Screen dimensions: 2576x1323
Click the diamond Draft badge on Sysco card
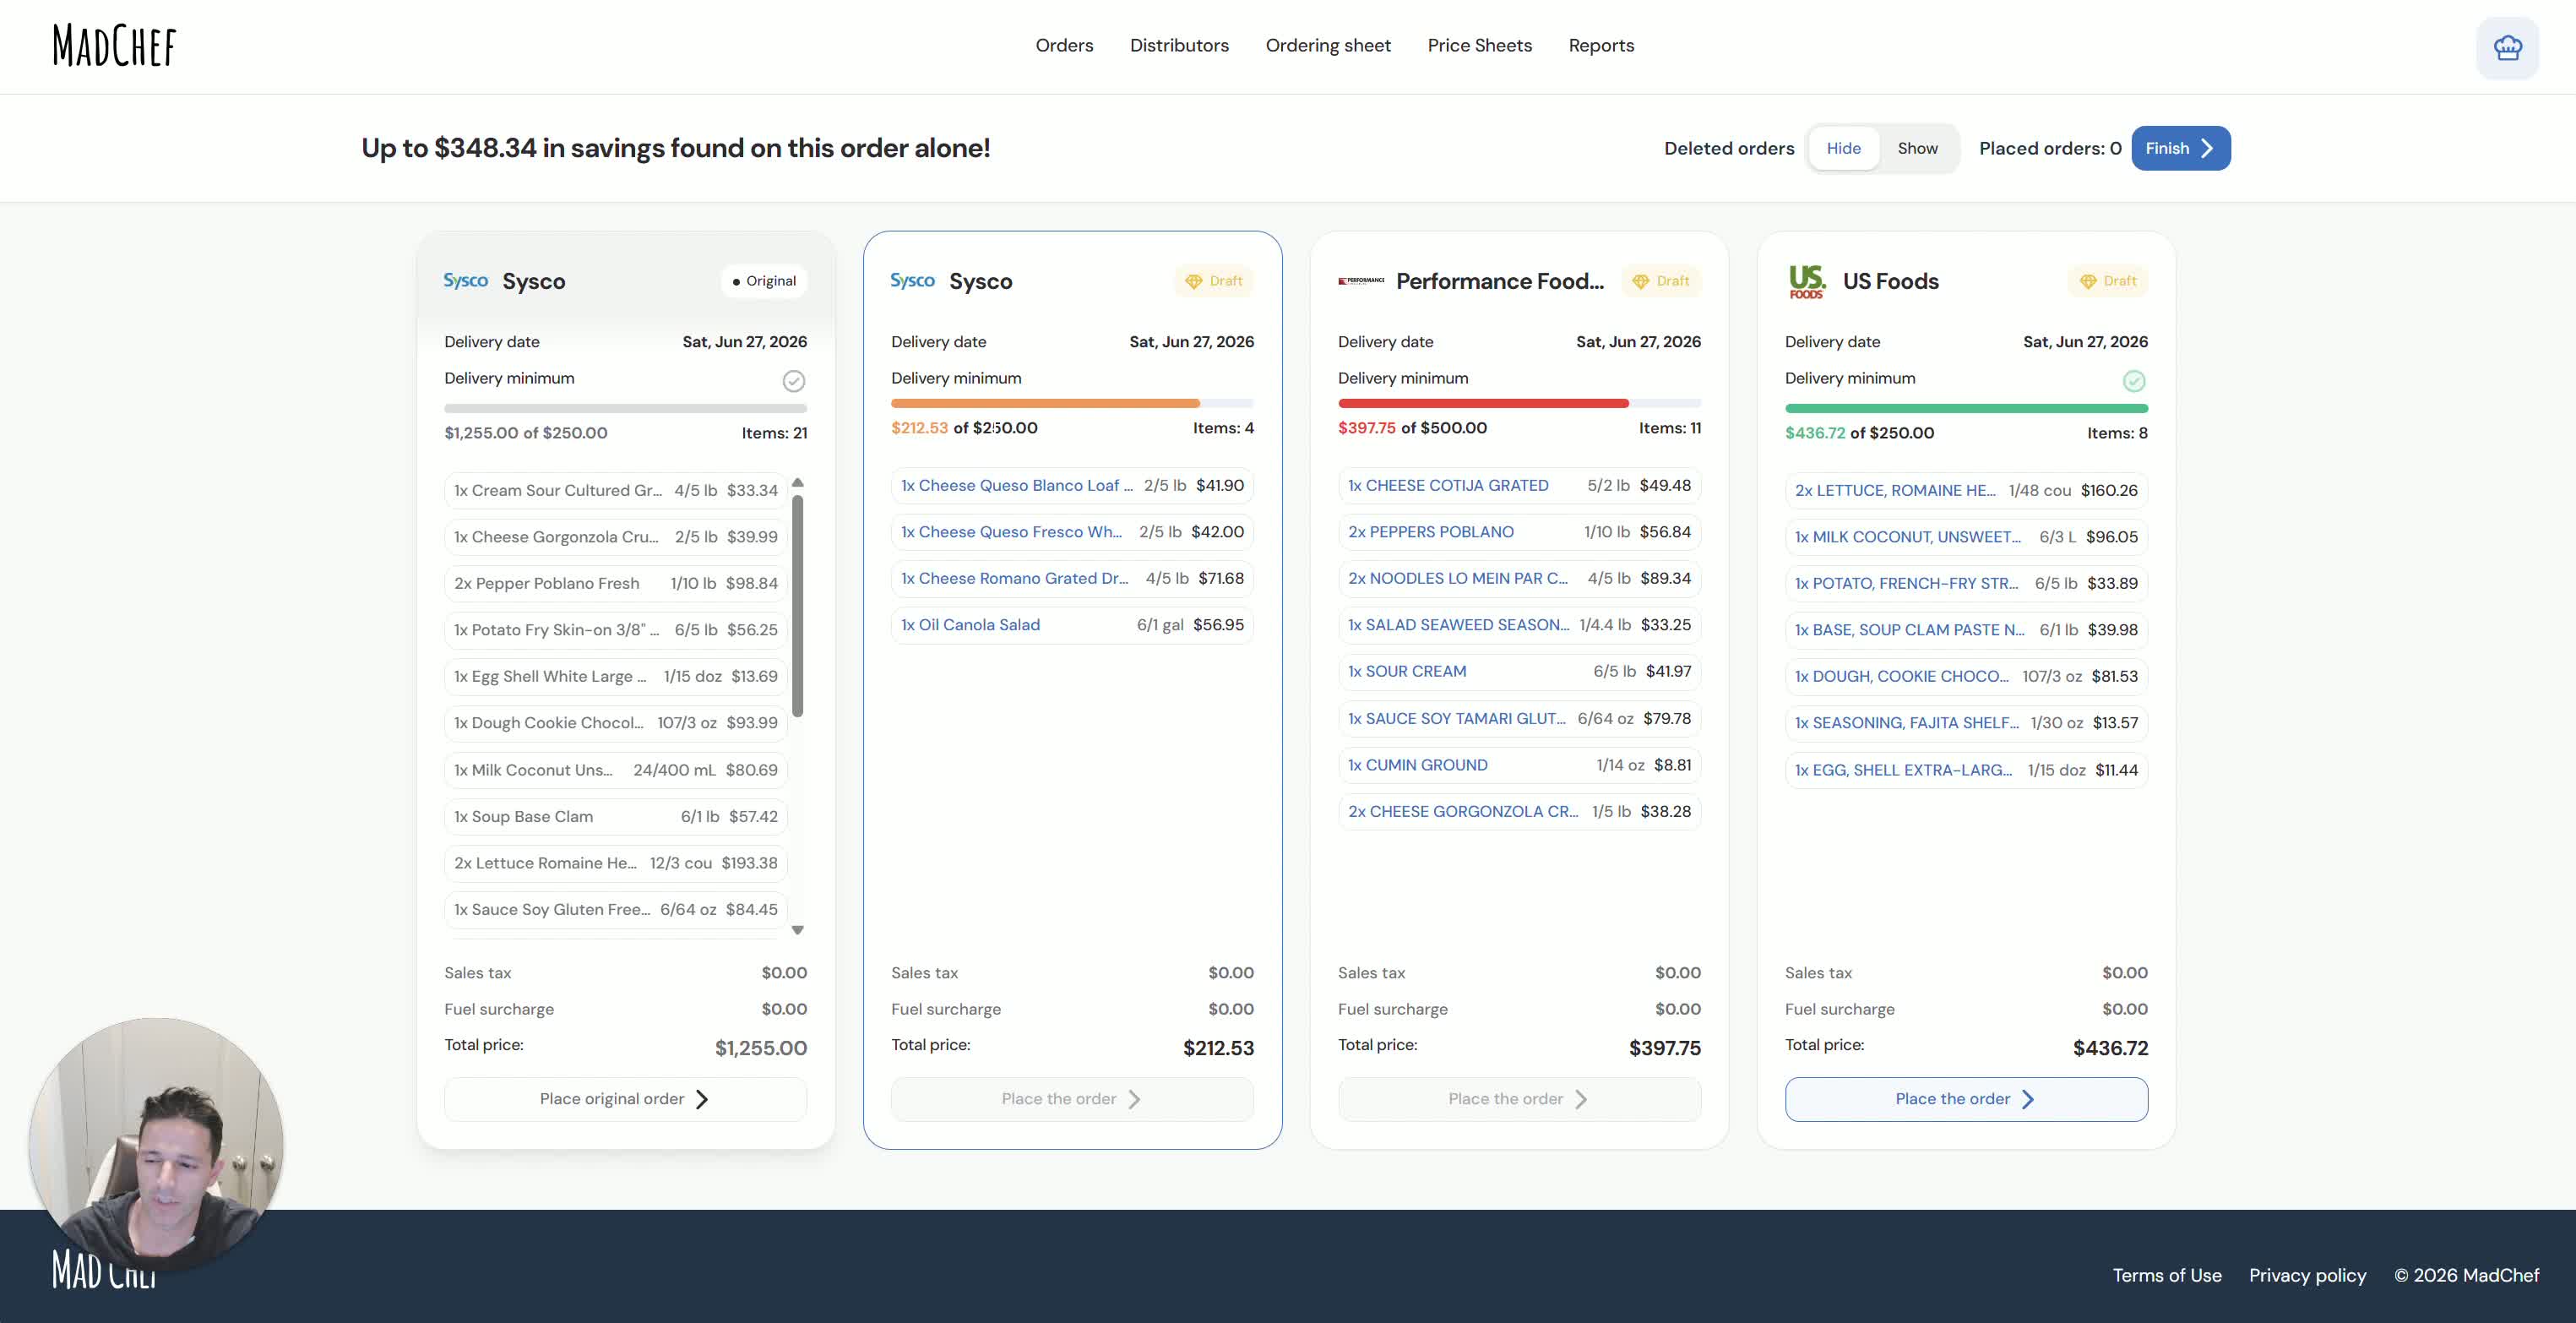click(1214, 281)
